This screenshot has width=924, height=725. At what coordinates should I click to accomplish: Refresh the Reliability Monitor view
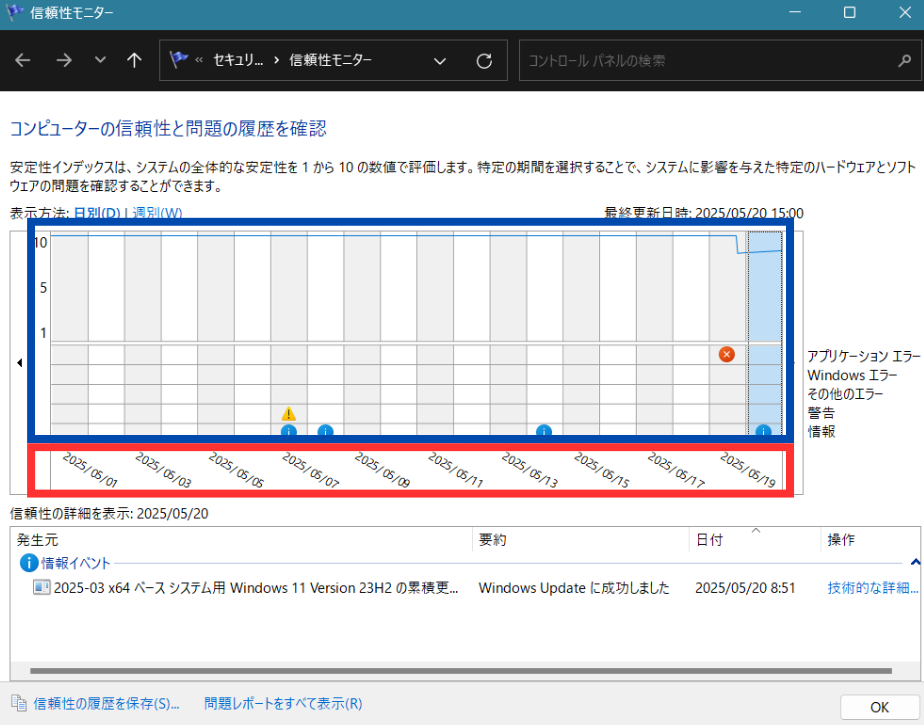[x=484, y=61]
